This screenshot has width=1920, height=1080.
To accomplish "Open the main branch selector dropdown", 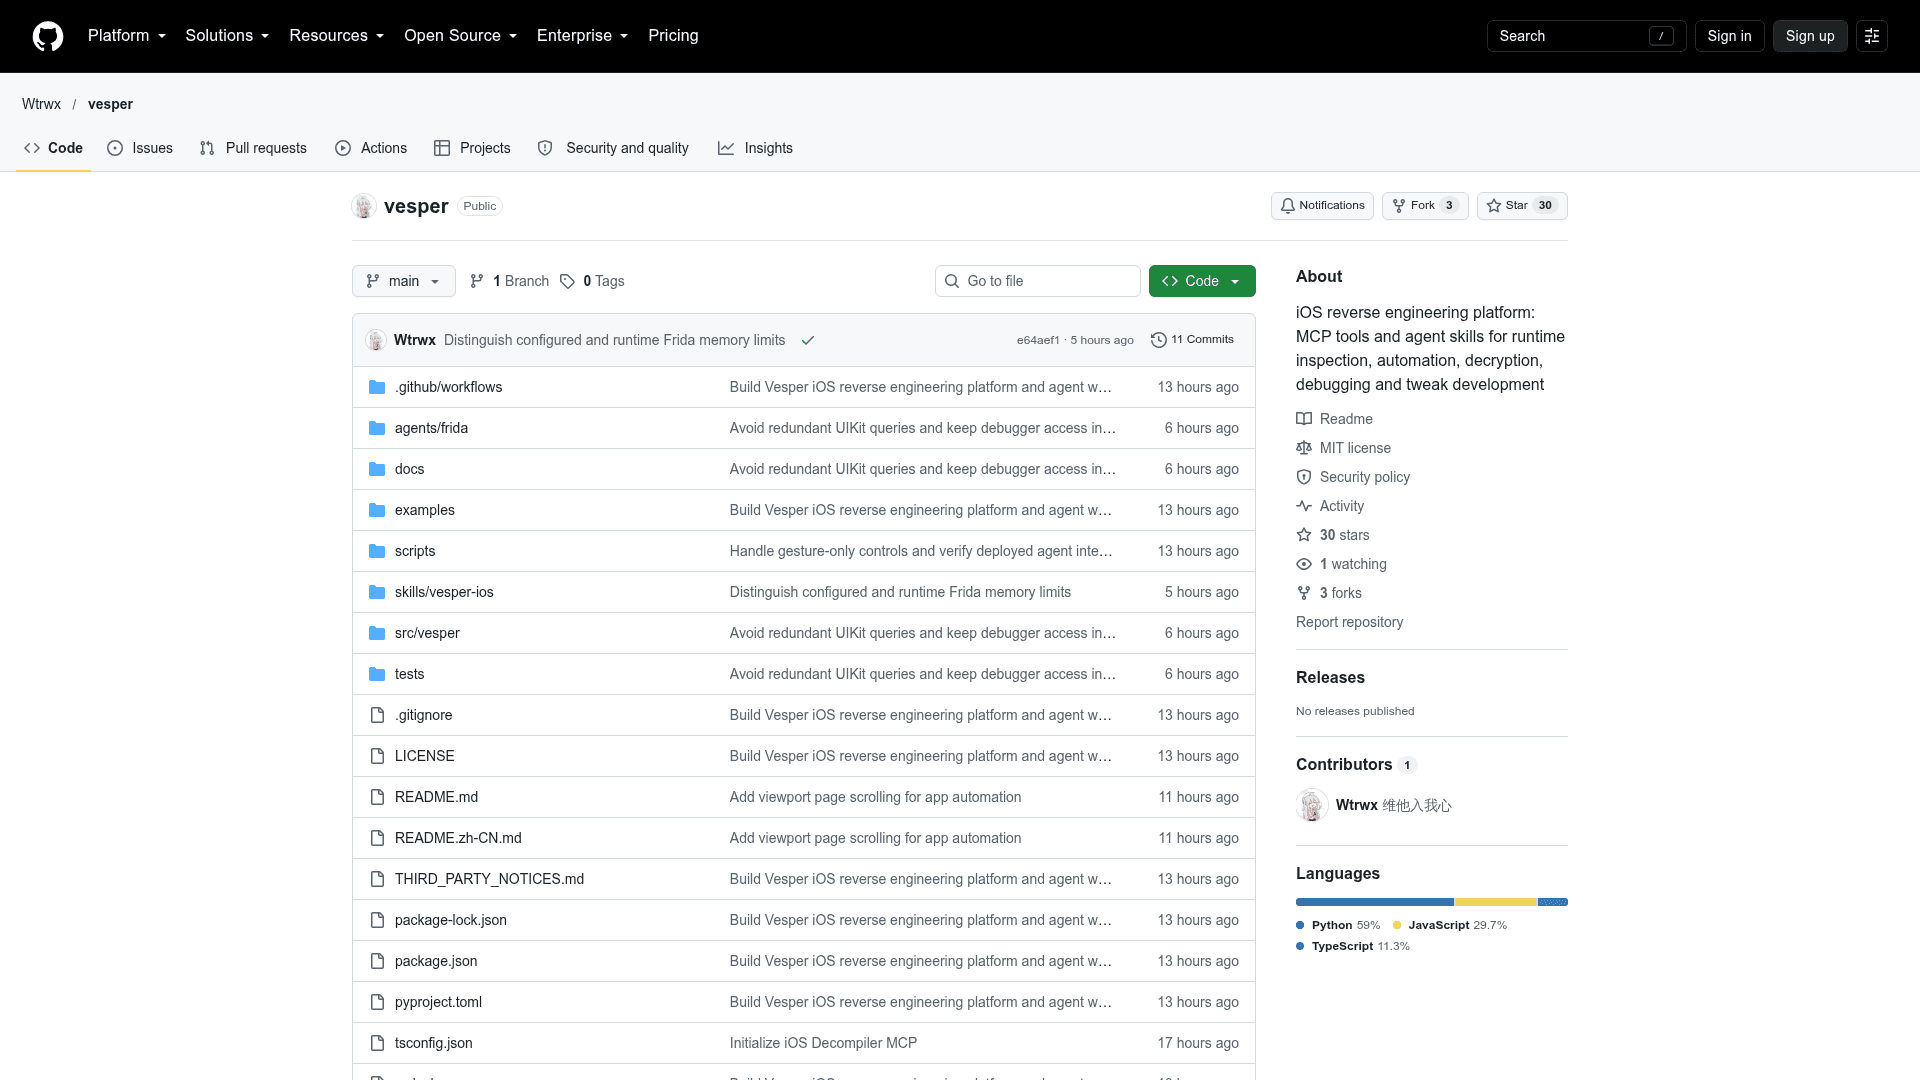I will tap(404, 281).
